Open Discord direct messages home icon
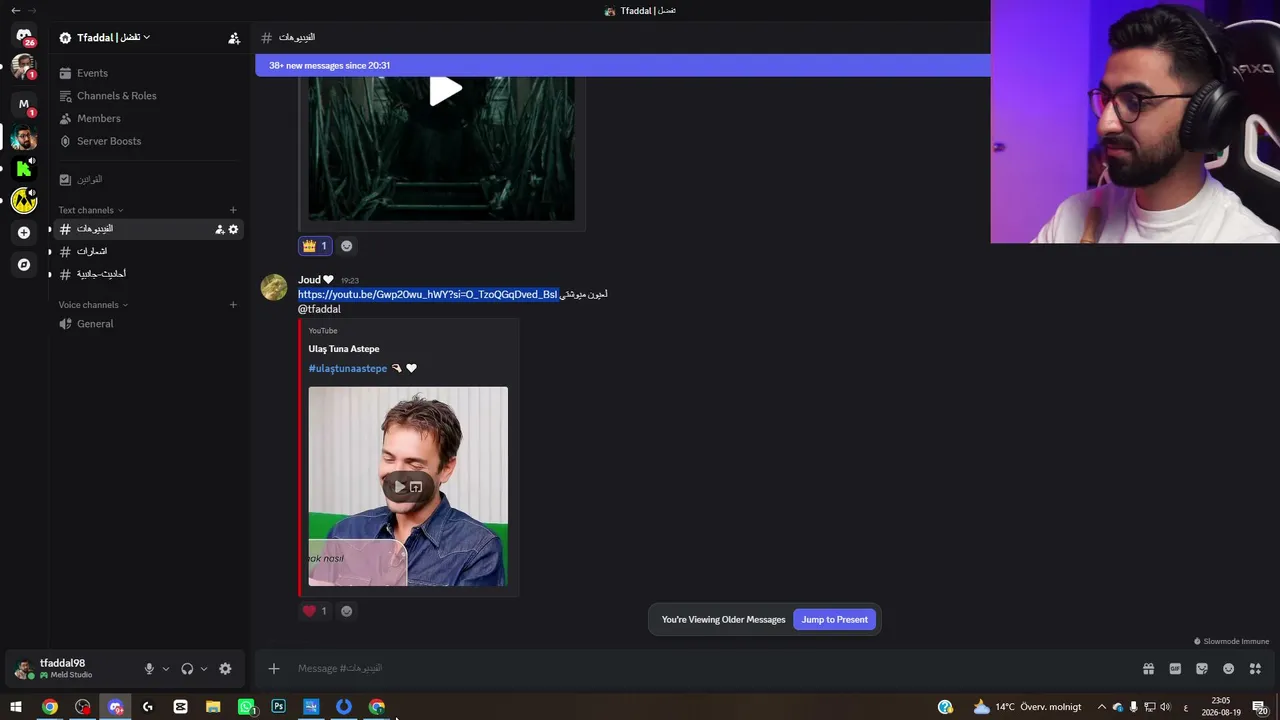1280x720 pixels. coord(24,36)
